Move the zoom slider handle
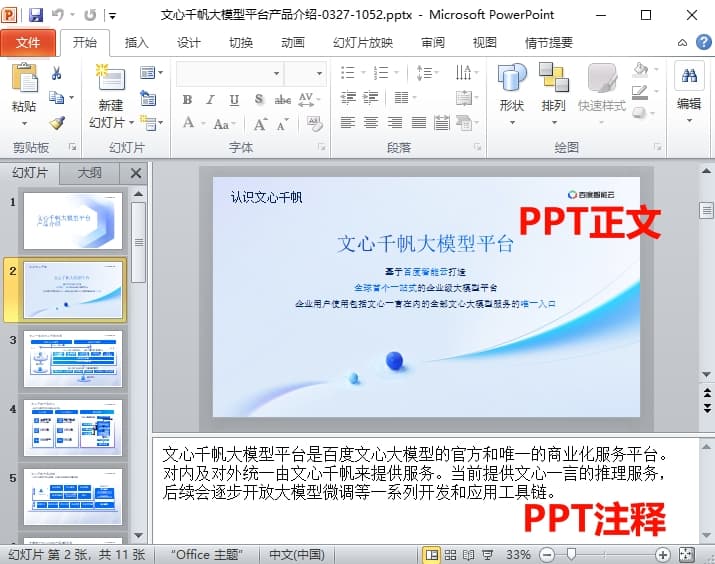Viewport: 715px width, 564px height. (571, 554)
